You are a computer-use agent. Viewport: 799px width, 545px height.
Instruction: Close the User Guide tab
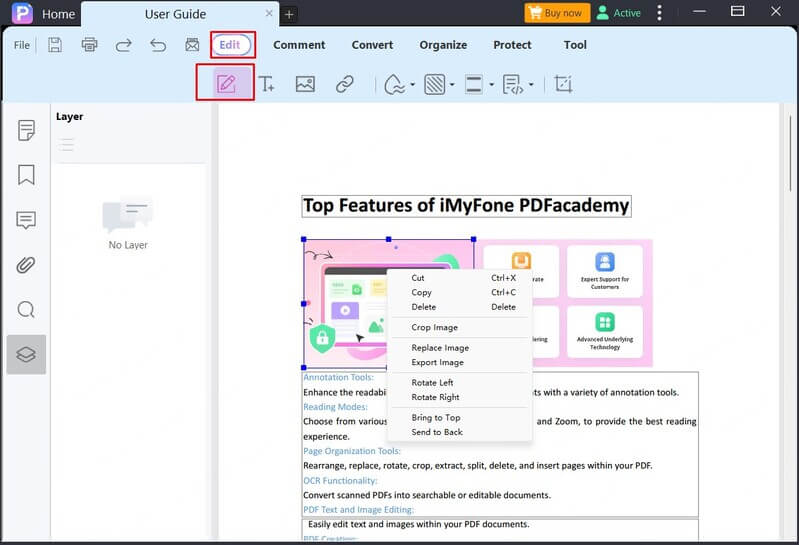point(269,14)
